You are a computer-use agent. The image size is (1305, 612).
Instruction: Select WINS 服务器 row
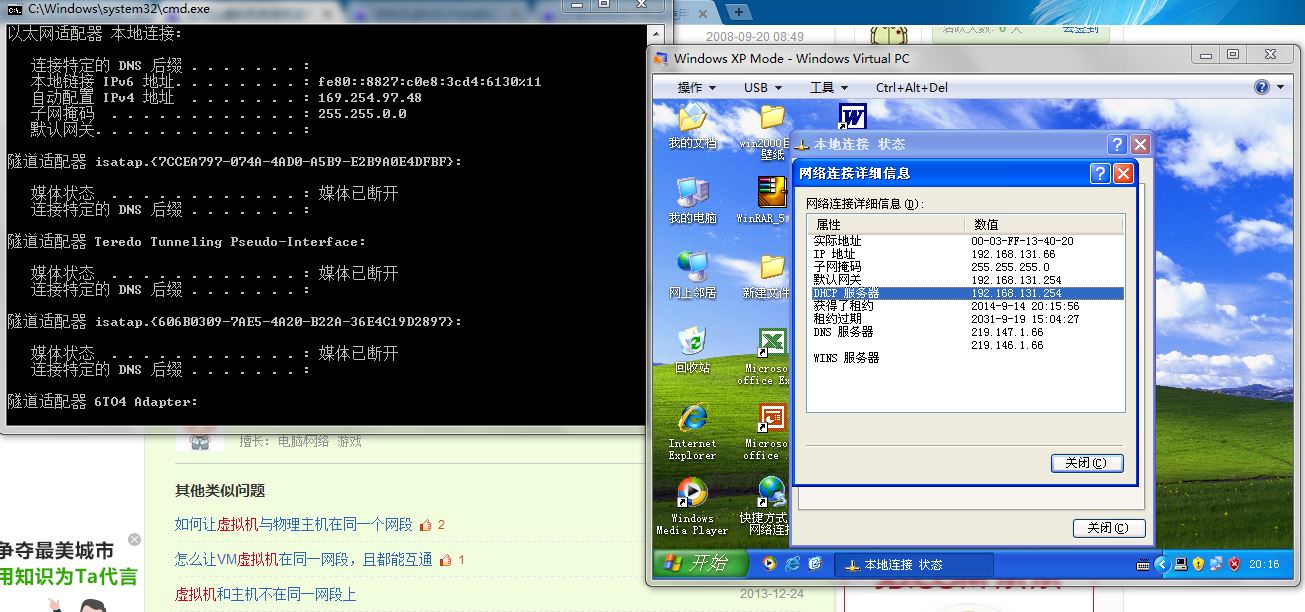click(x=966, y=358)
